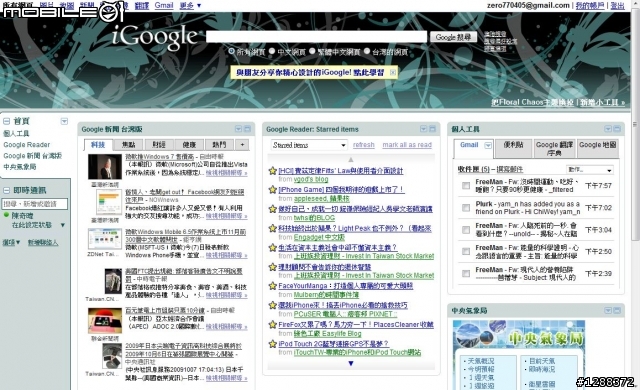Minimize the 中央氣象局 gadget
Screen dimensions: 640x390
617,310
